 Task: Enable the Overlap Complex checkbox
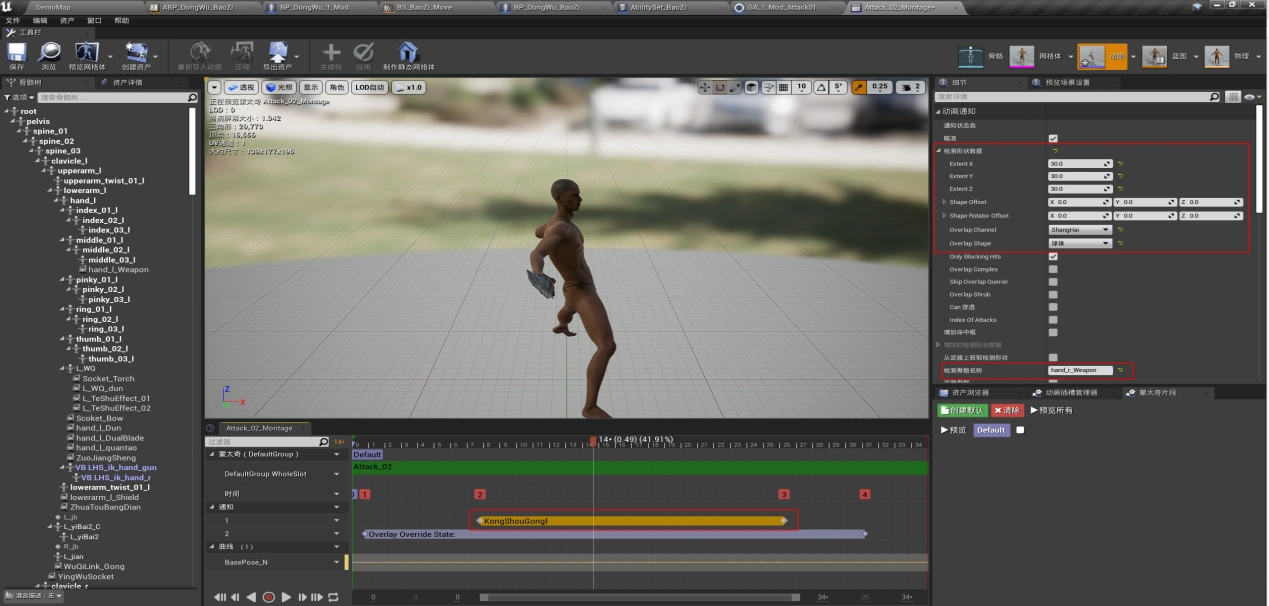[x=1053, y=269]
